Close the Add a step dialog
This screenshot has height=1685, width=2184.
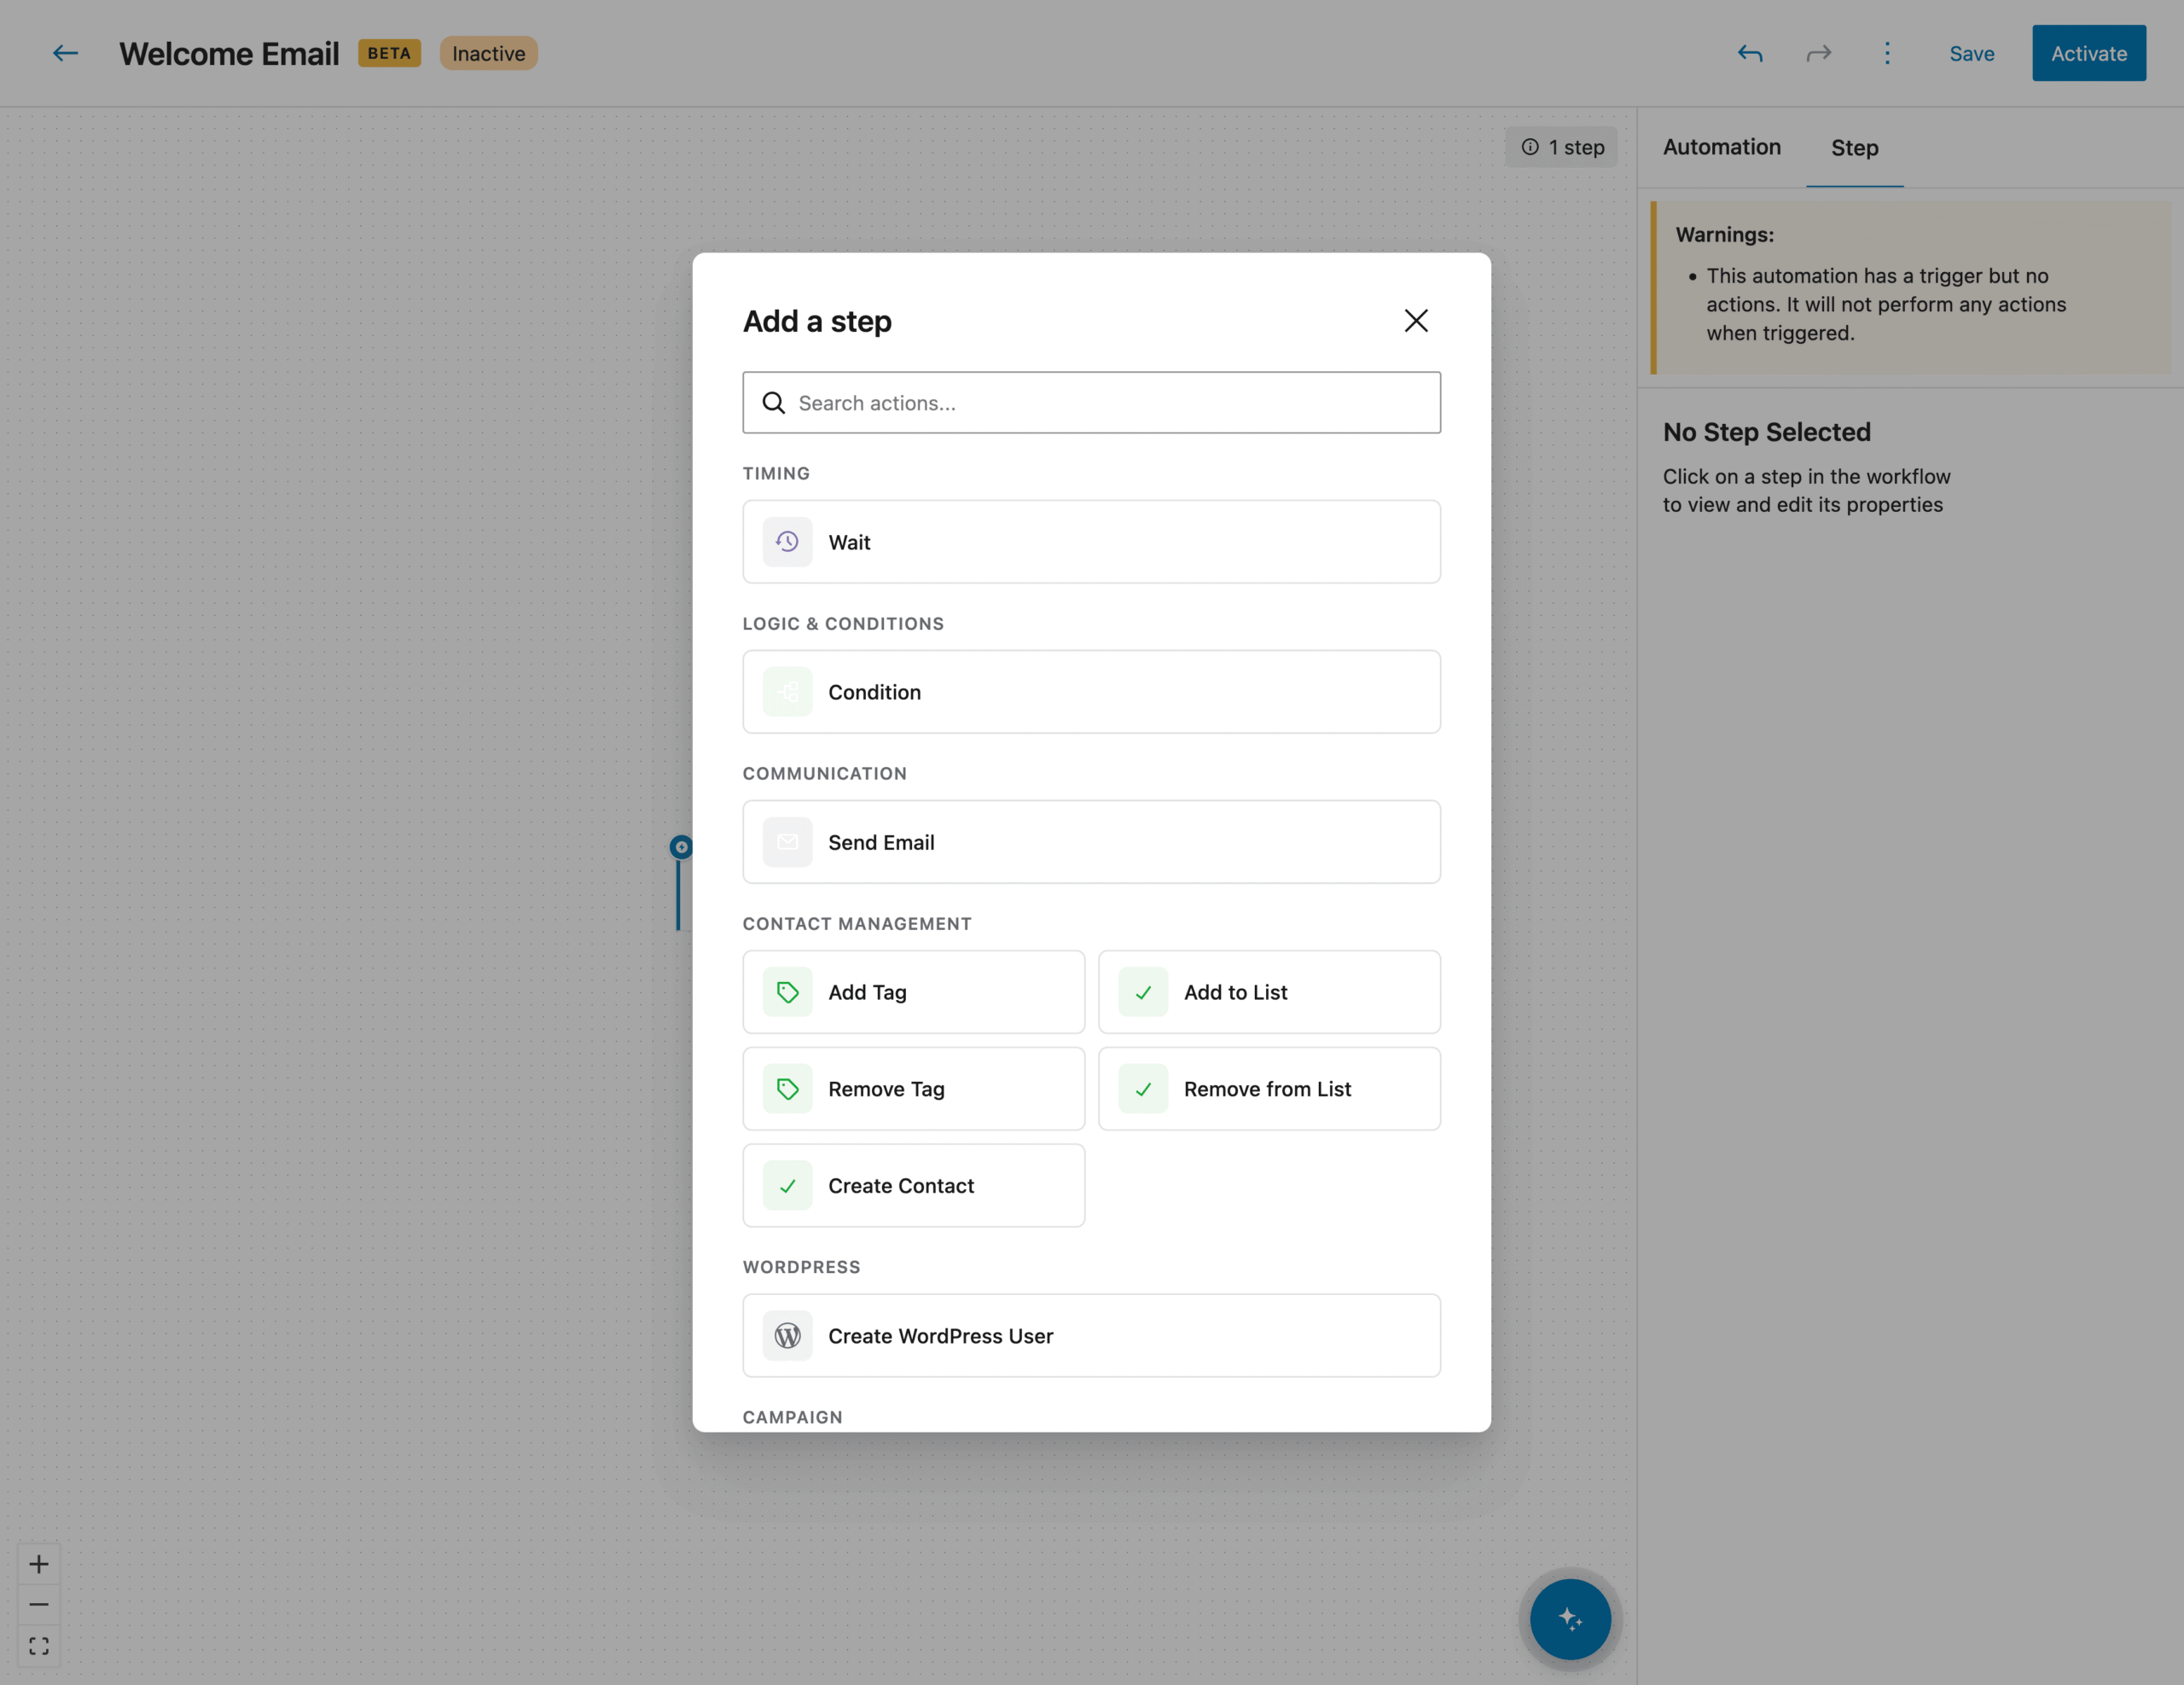(1415, 321)
